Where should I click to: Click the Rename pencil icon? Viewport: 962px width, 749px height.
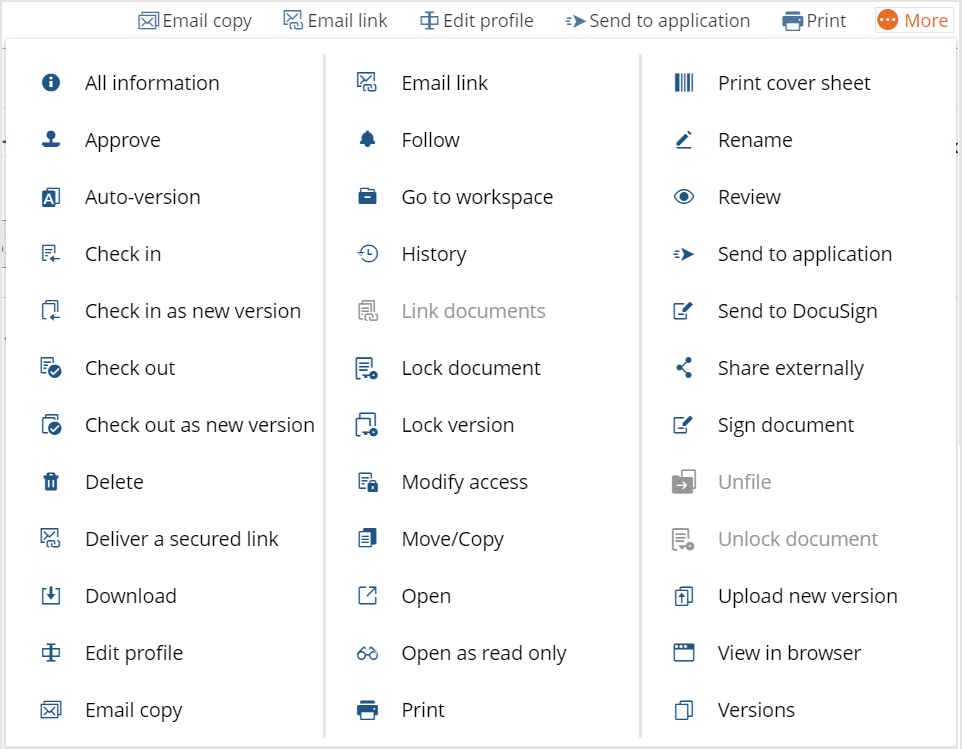(683, 139)
